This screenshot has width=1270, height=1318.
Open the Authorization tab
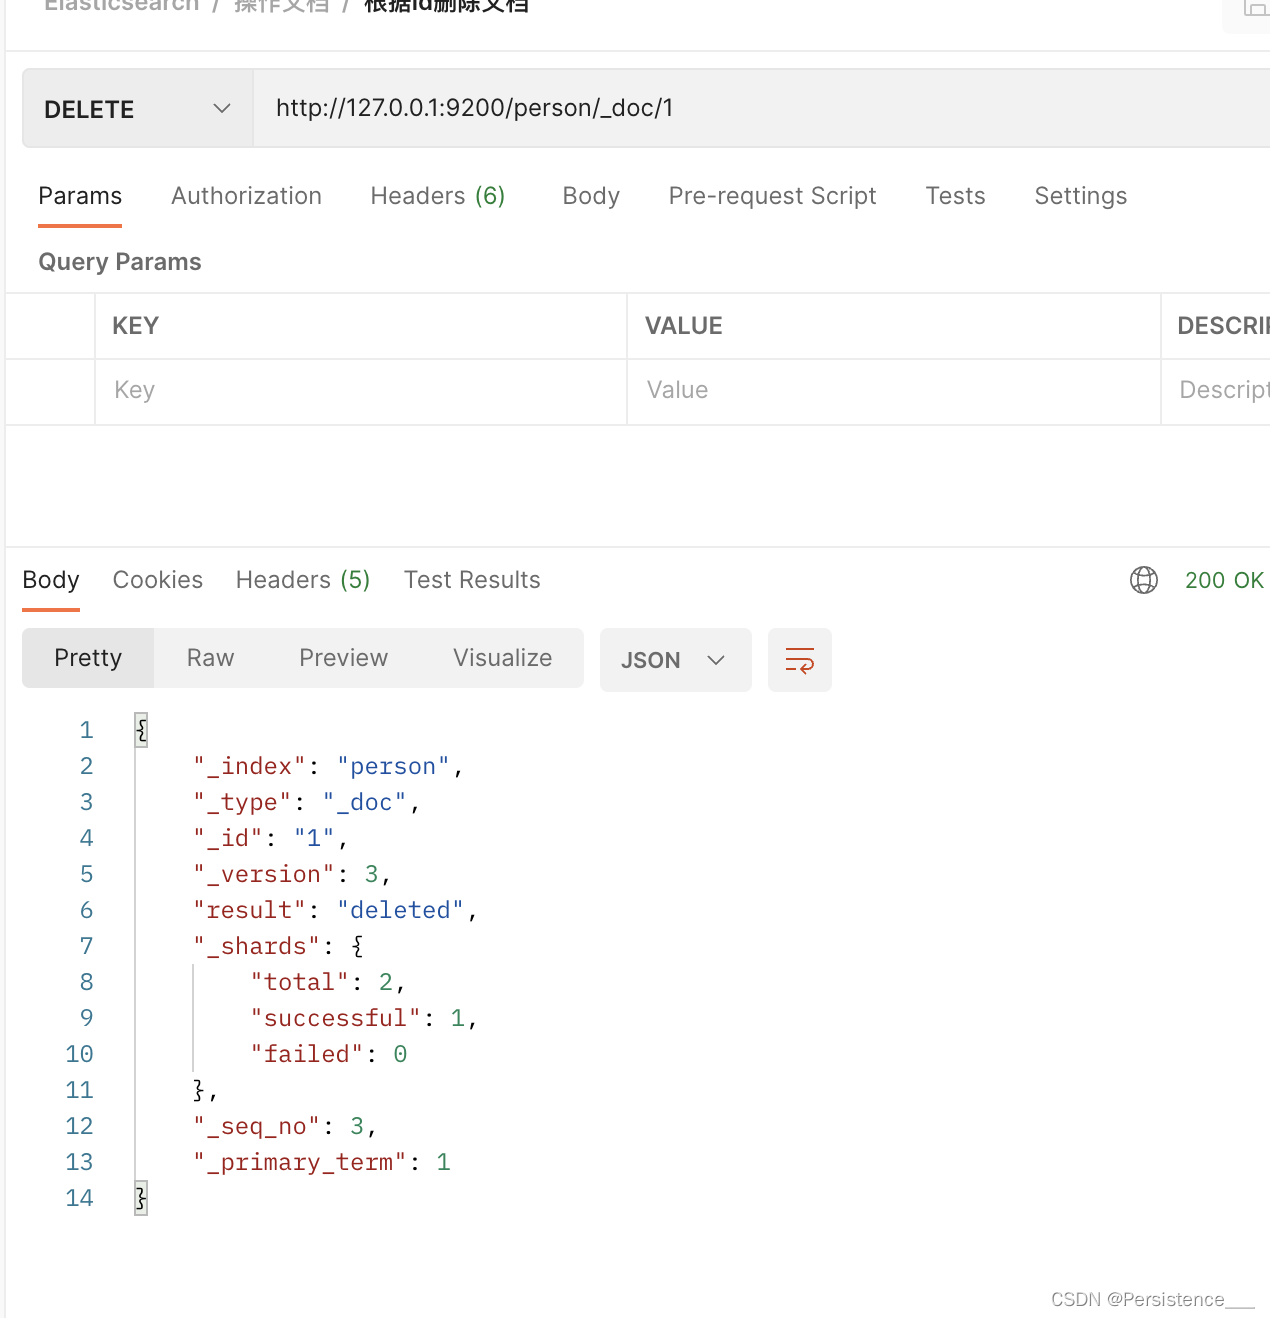point(246,196)
